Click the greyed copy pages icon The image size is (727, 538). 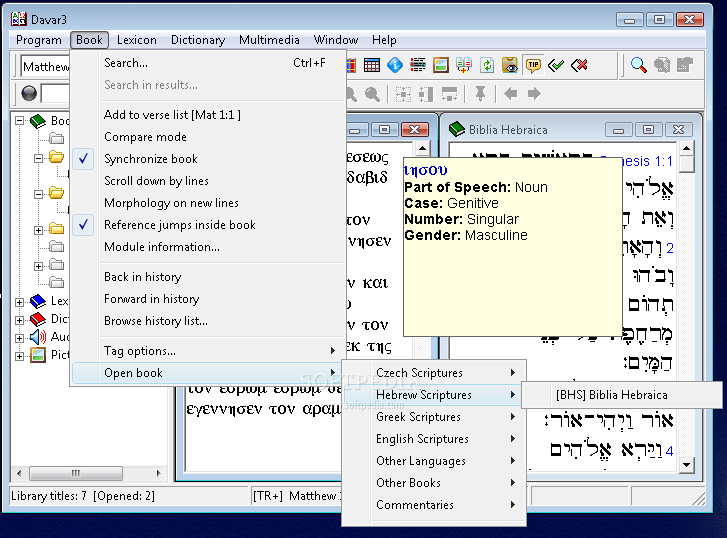coord(662,65)
